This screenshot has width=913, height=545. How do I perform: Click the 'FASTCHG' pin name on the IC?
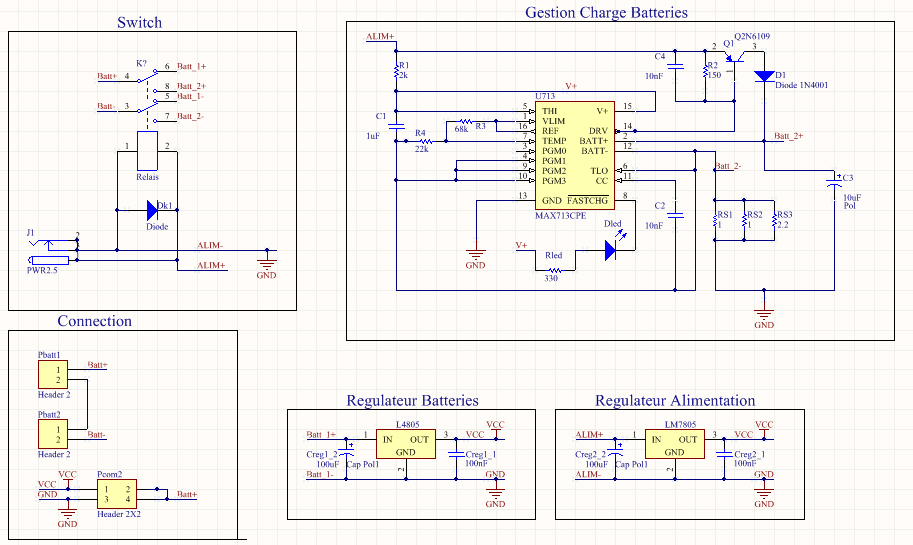point(588,200)
